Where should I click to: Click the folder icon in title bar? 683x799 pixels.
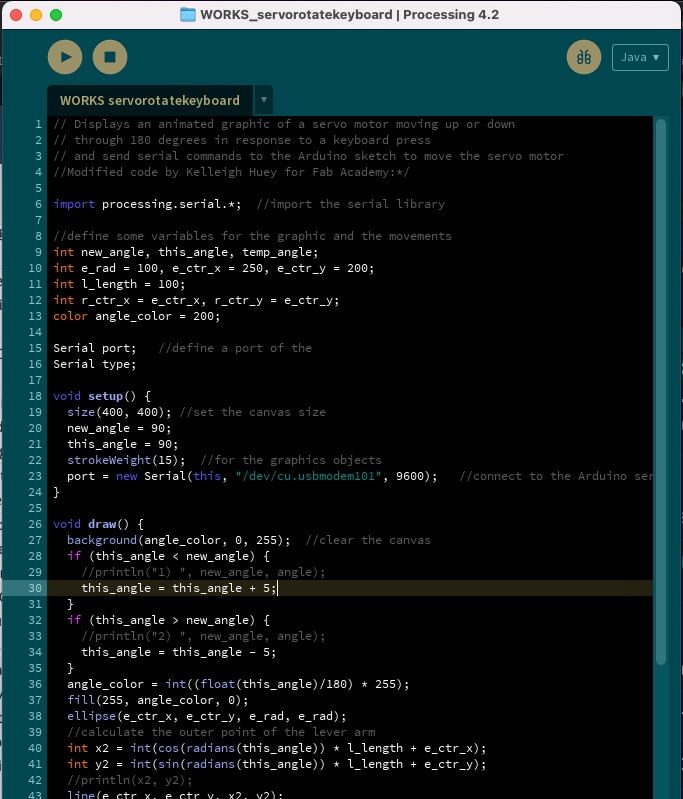188,14
